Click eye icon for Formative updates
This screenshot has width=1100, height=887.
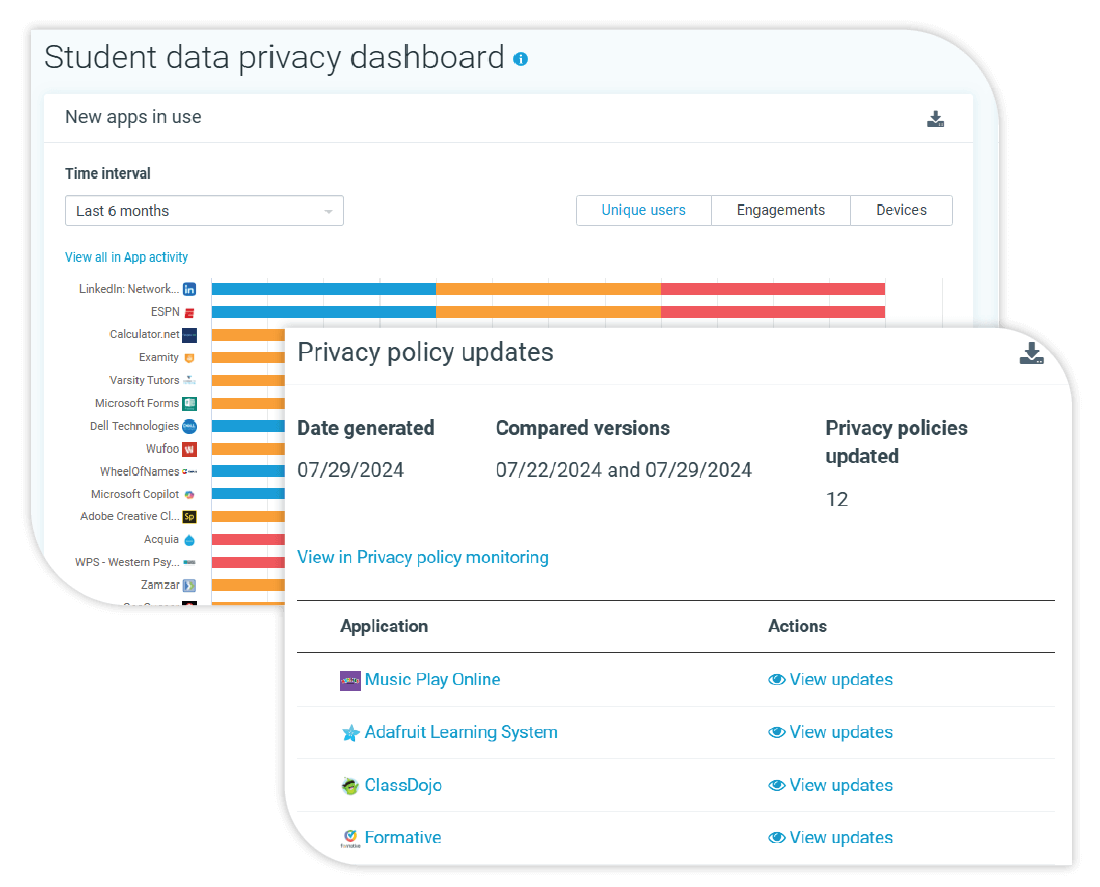[x=777, y=838]
